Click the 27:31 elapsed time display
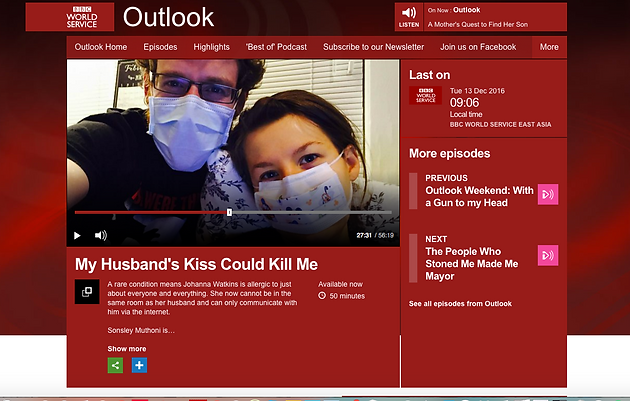This screenshot has height=401, width=630. pos(364,235)
